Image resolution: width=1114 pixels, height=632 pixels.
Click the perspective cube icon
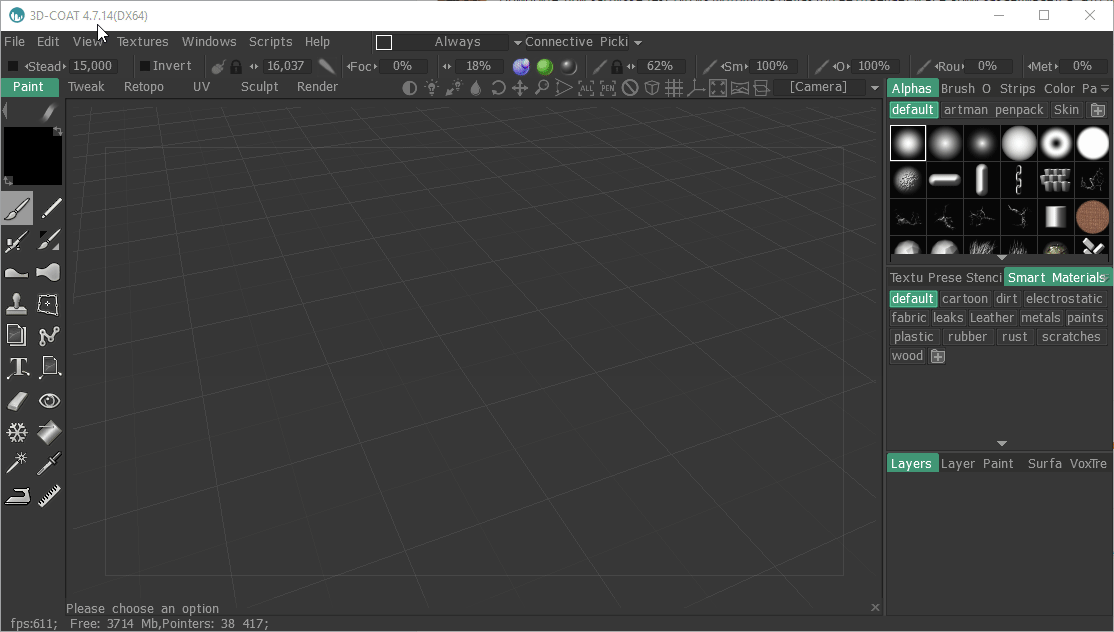[651, 87]
